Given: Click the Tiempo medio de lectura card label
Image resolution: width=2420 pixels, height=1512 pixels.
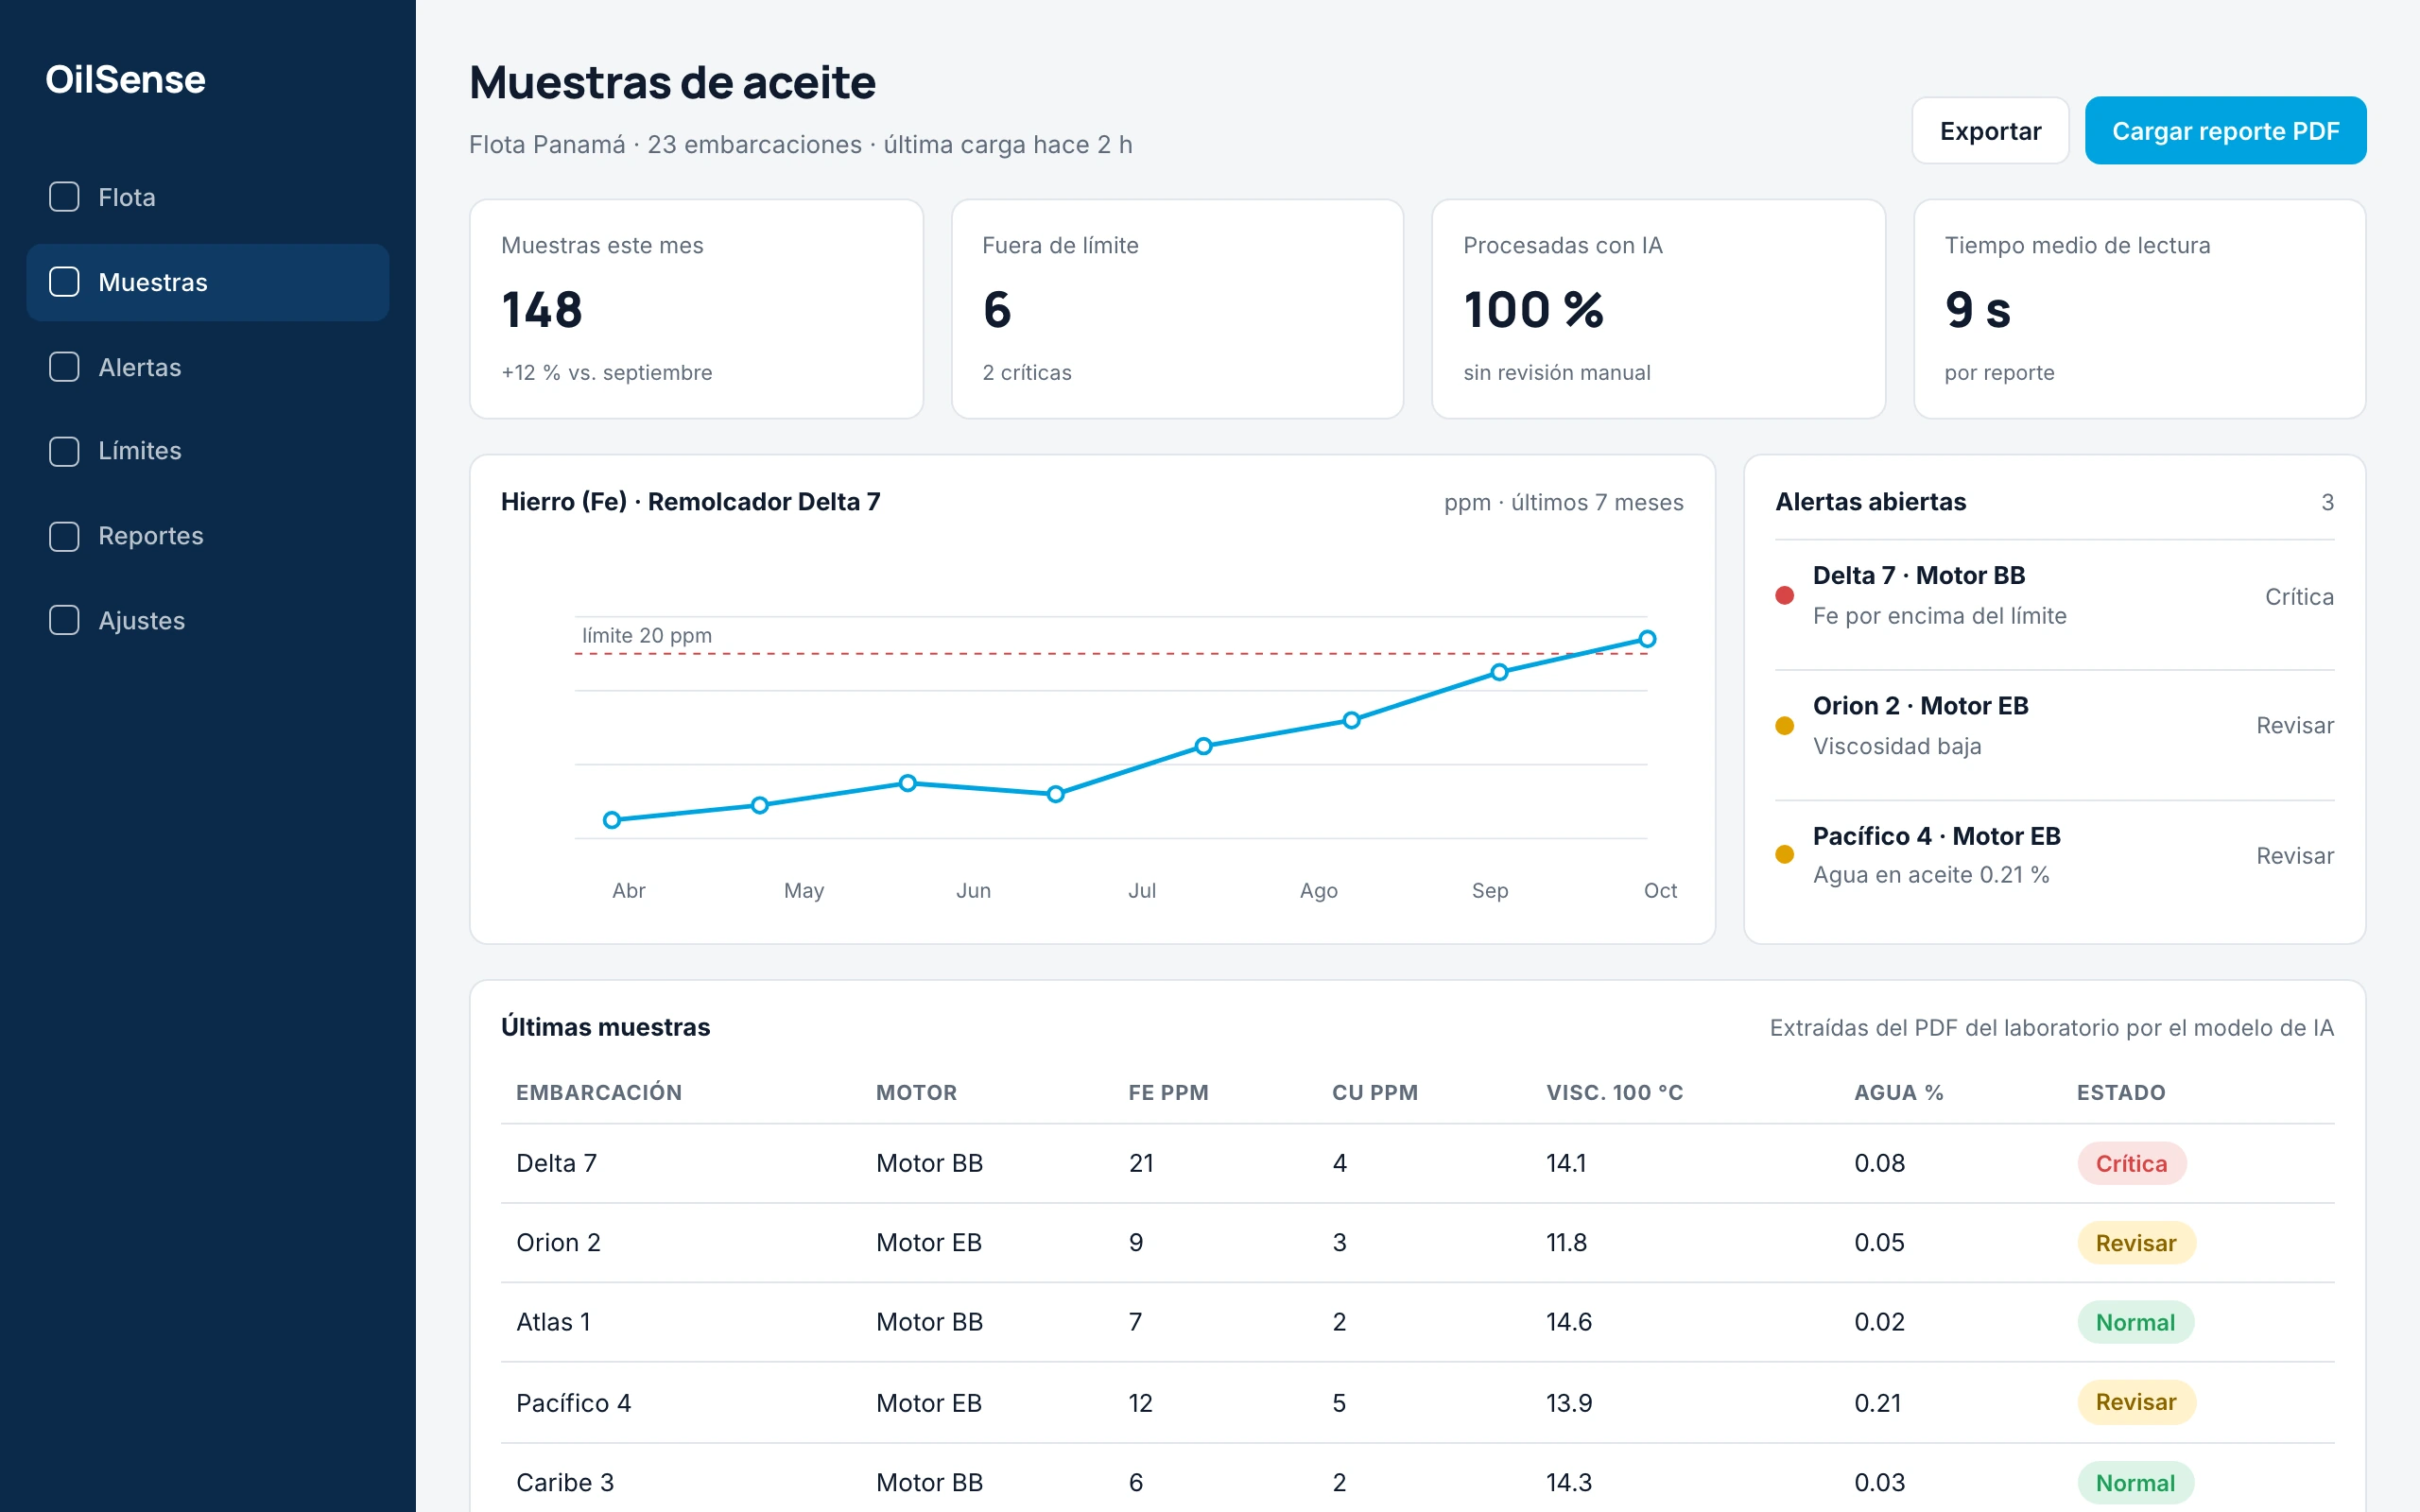Looking at the screenshot, I should [2077, 245].
